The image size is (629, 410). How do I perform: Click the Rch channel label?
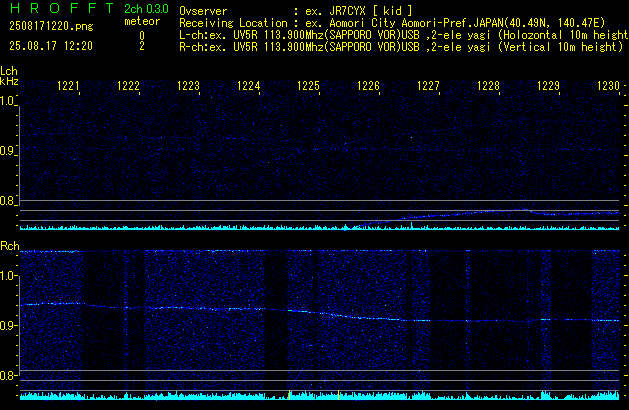coord(10,246)
